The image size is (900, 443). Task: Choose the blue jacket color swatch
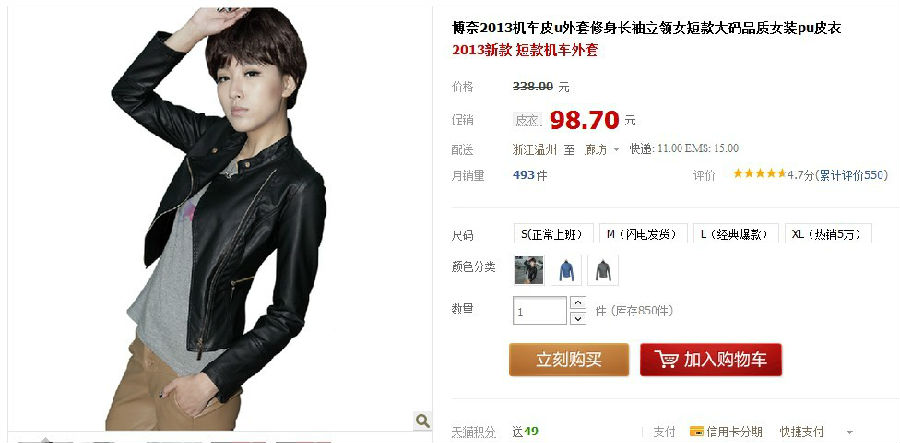[x=567, y=270]
